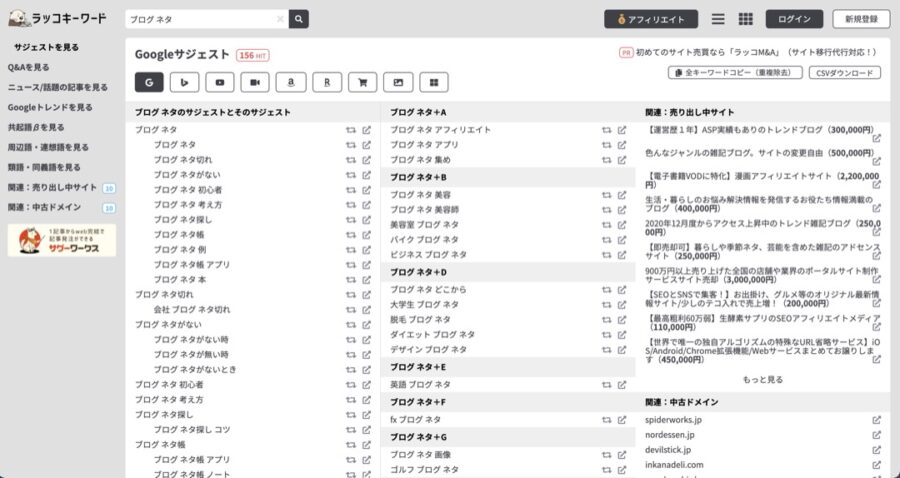Open 関連：中古ドメイン in sidebar

coord(44,207)
